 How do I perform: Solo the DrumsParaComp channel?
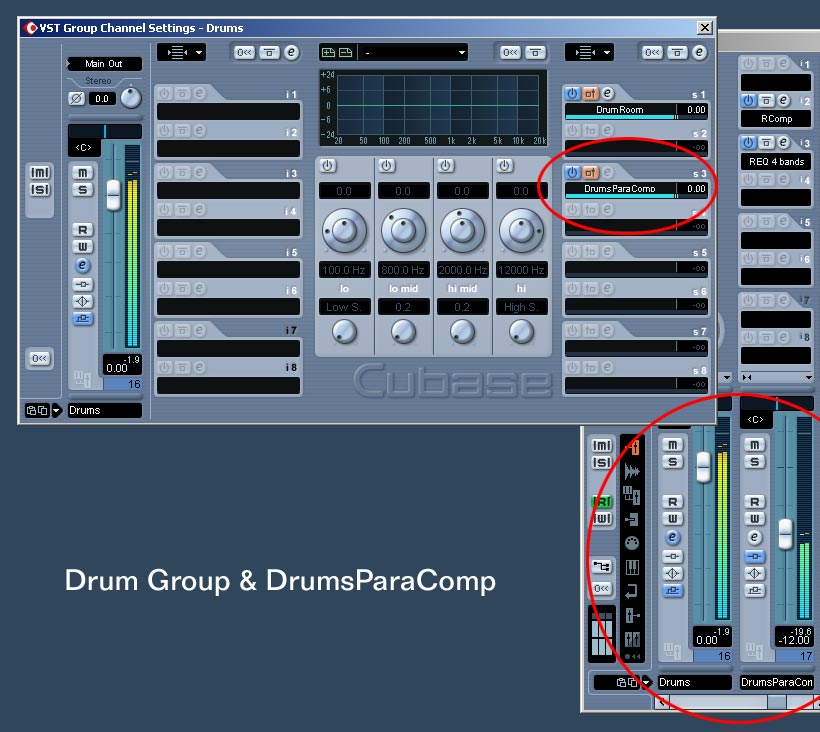click(x=755, y=460)
